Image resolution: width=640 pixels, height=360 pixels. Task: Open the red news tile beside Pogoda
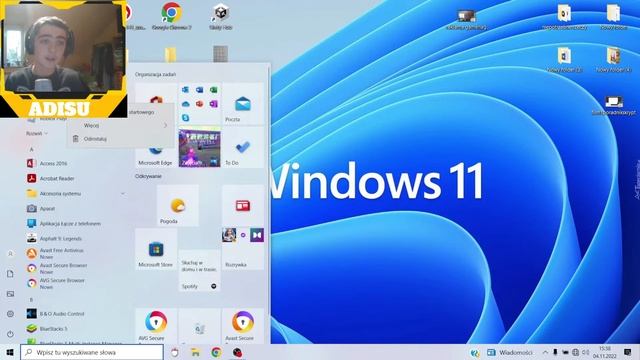(x=243, y=206)
